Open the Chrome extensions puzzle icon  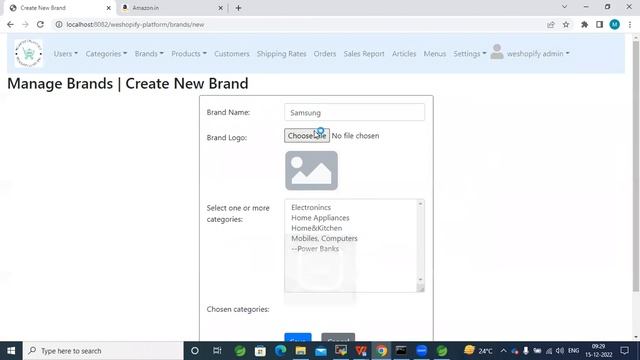tap(584, 24)
